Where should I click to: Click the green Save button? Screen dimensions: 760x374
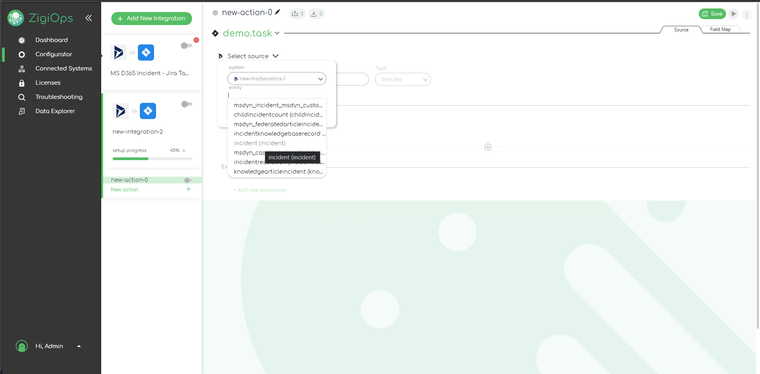tap(712, 14)
